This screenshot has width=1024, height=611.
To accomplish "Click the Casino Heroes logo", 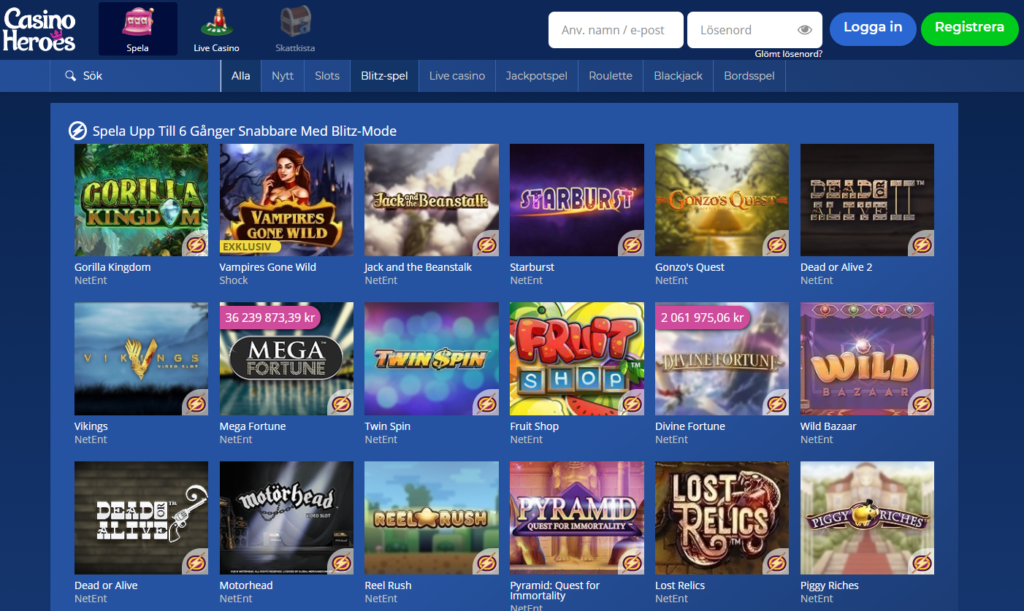I will click(39, 30).
